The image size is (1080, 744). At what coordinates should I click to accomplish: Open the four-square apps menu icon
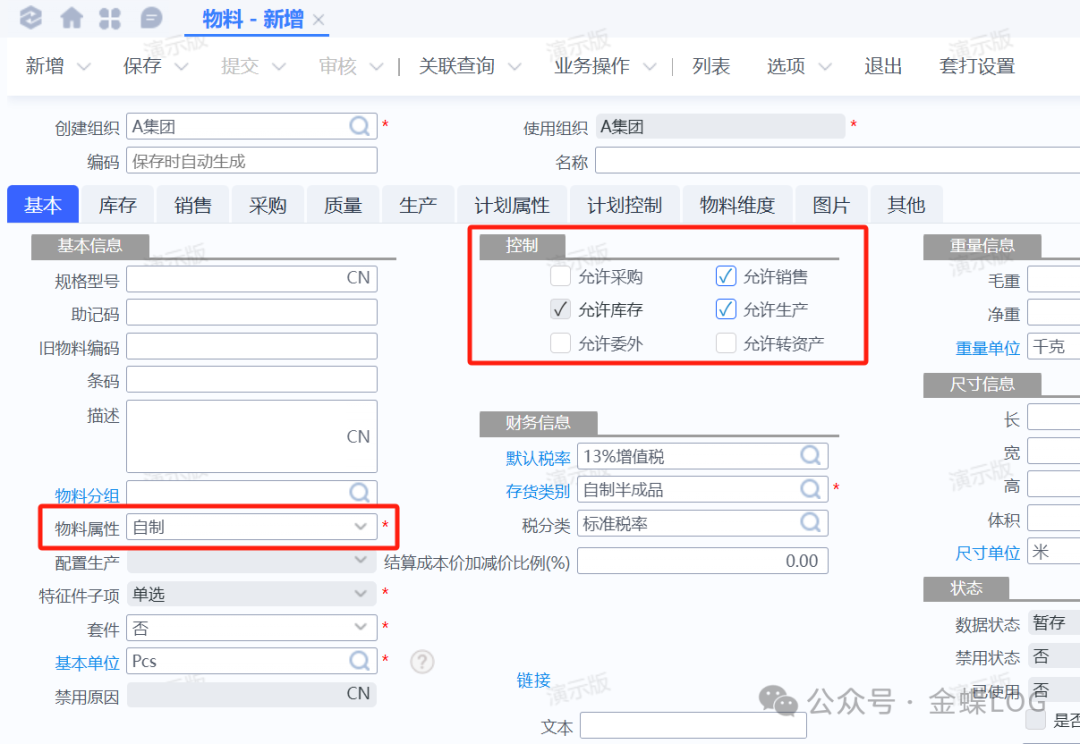111,18
